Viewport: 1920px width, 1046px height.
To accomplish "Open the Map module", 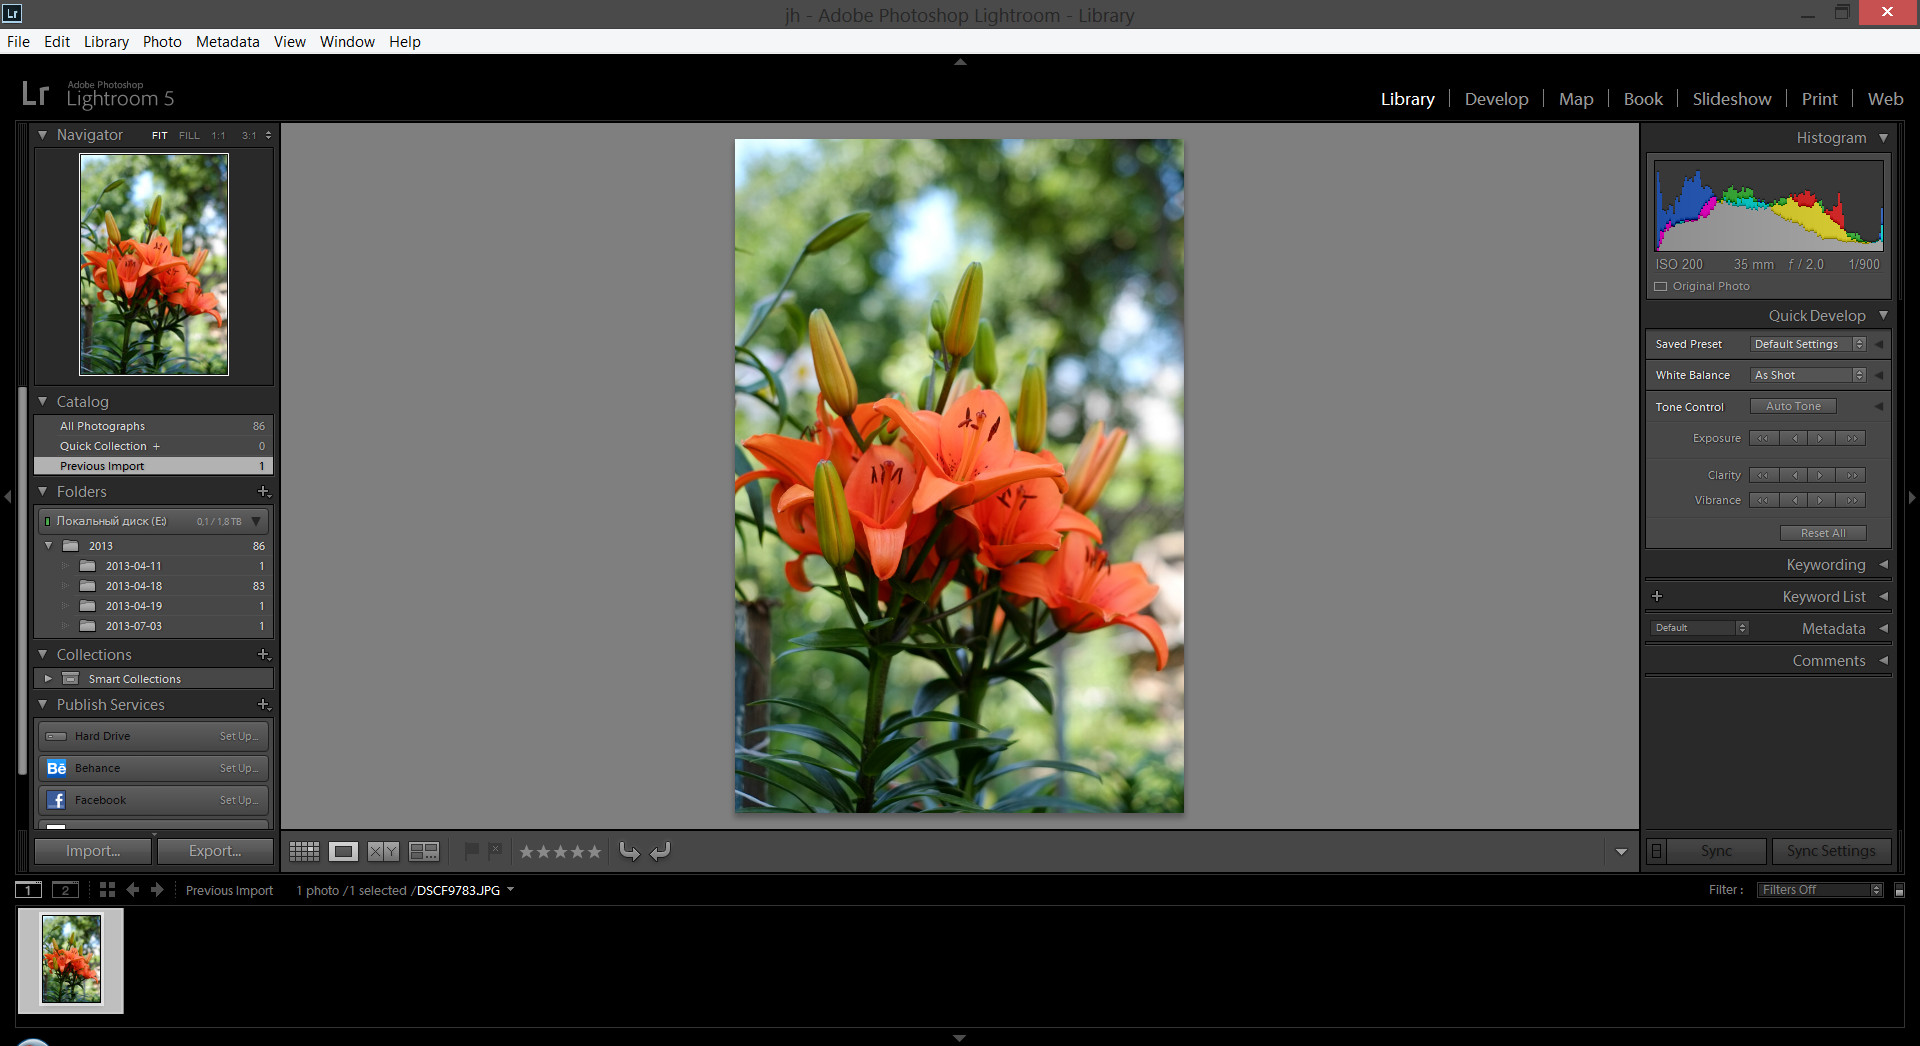I will click(x=1576, y=99).
